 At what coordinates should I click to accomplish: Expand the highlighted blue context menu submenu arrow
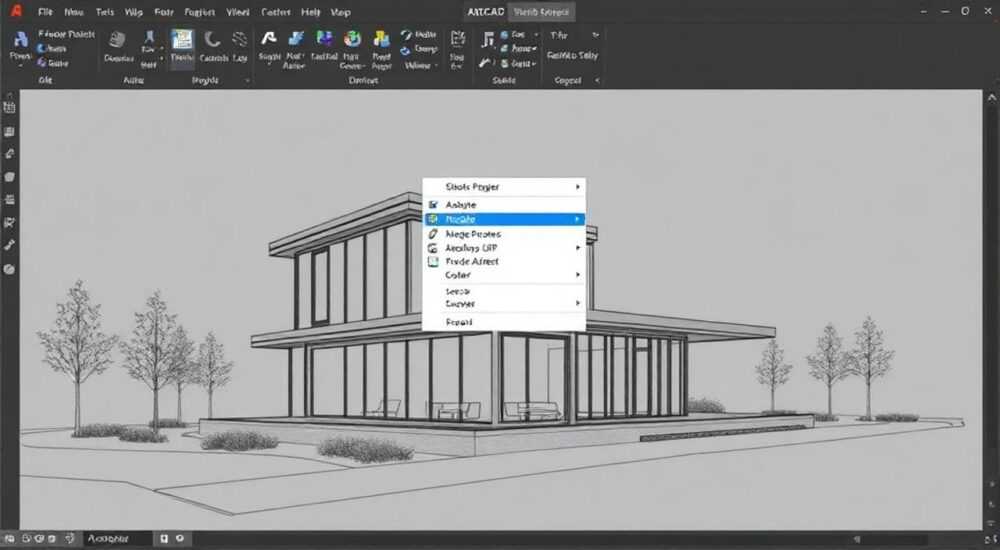click(577, 219)
